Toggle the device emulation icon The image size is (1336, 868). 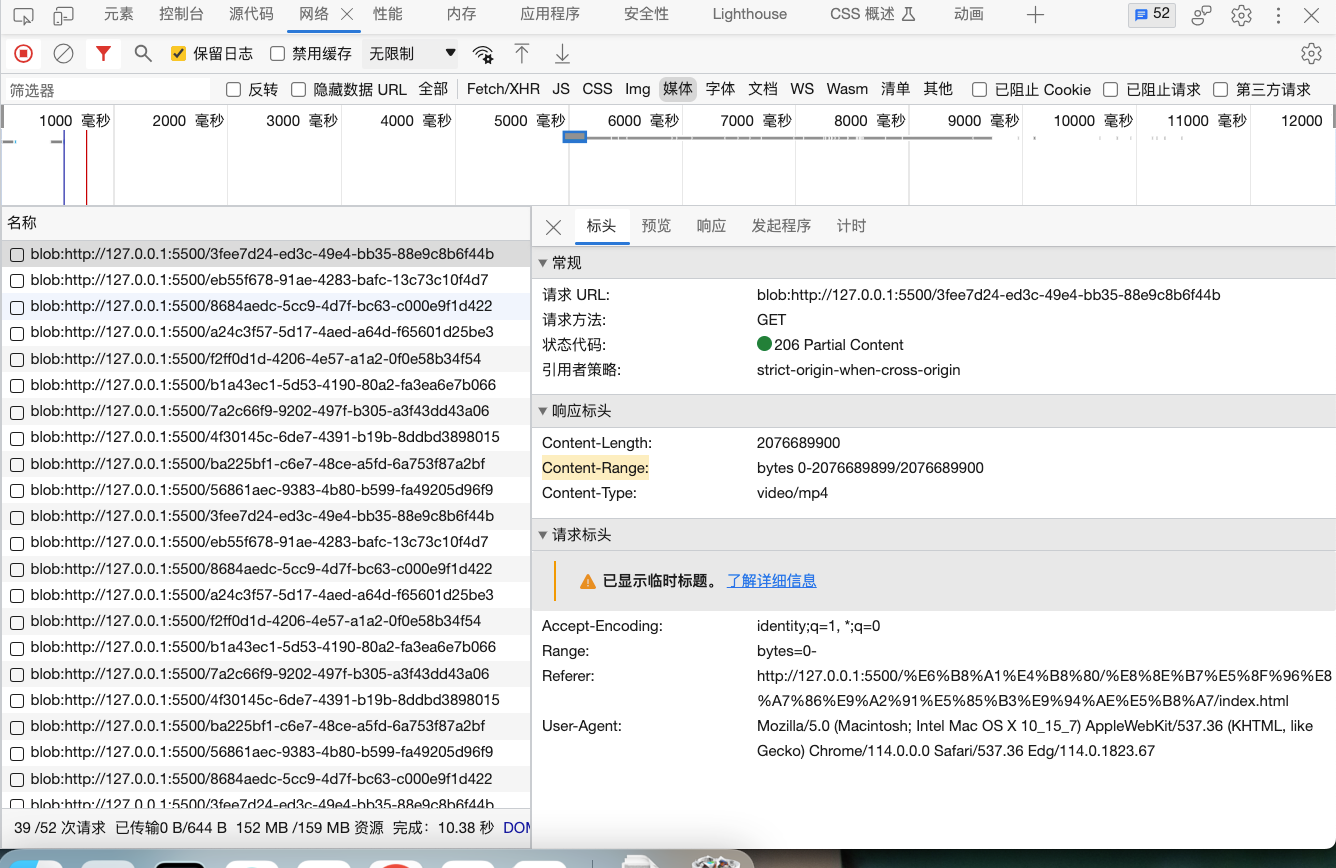(x=63, y=15)
